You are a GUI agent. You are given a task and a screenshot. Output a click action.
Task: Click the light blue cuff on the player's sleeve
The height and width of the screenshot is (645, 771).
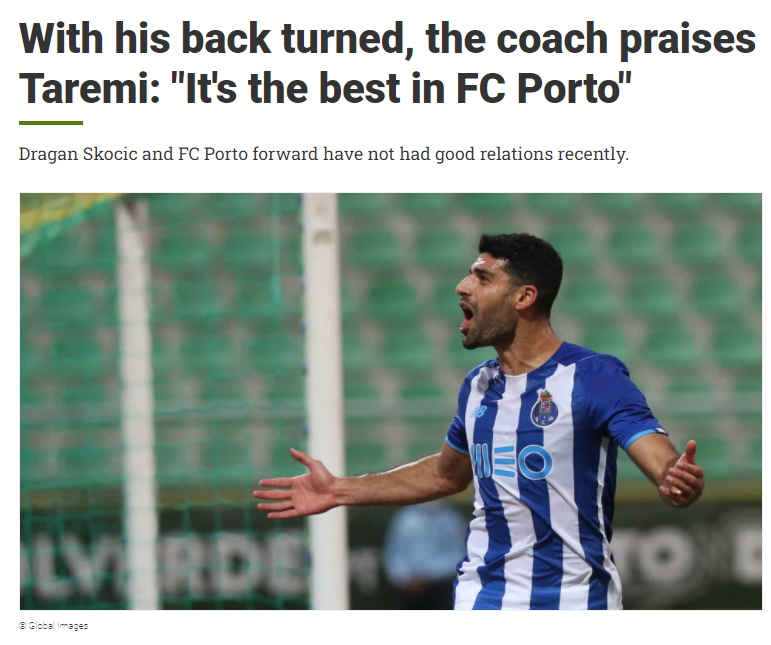pos(645,437)
